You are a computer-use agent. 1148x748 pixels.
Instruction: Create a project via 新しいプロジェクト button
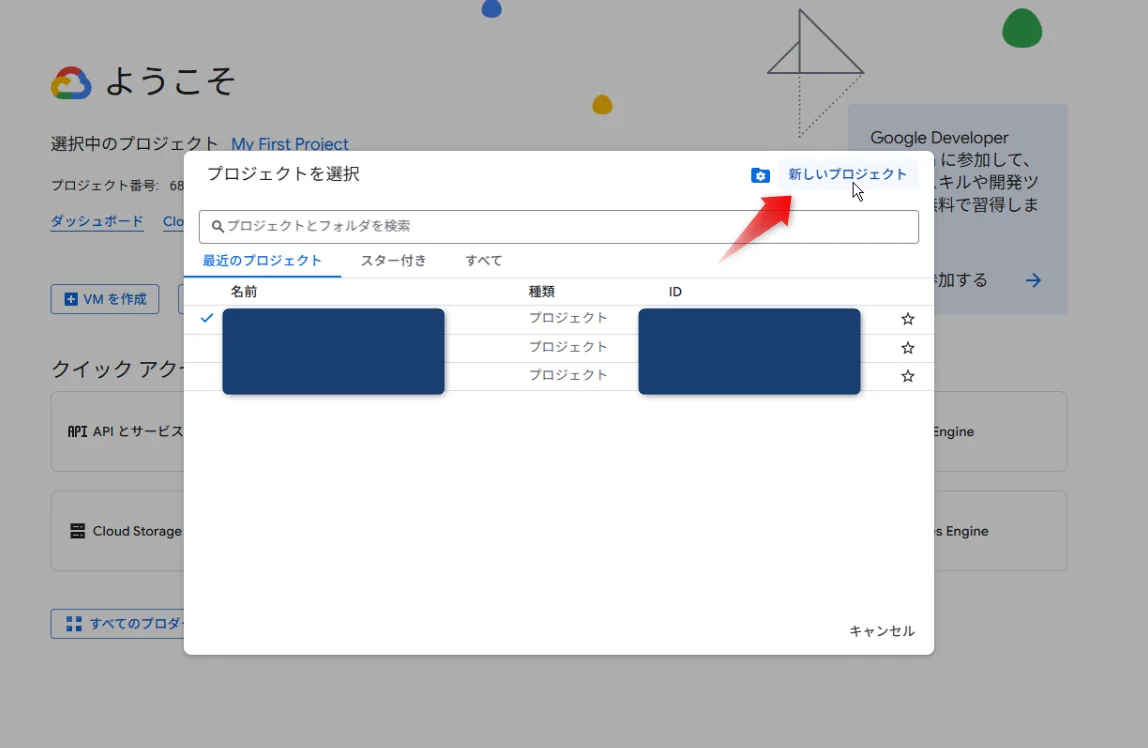click(847, 175)
